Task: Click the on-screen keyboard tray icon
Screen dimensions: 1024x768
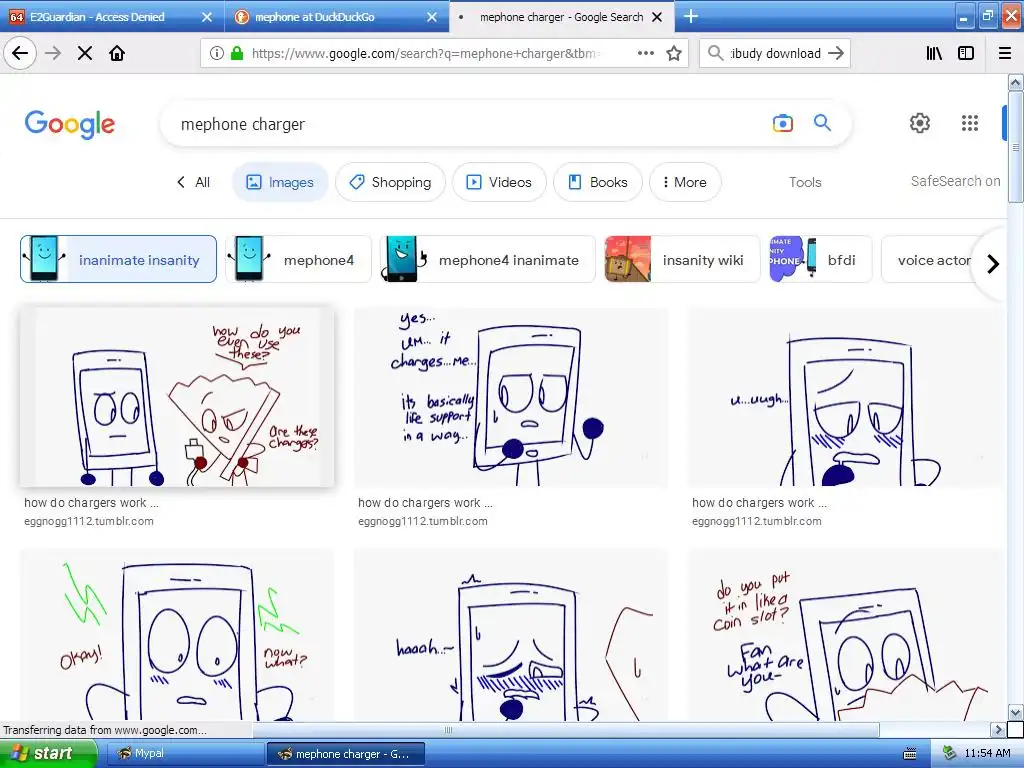Action: [909, 754]
